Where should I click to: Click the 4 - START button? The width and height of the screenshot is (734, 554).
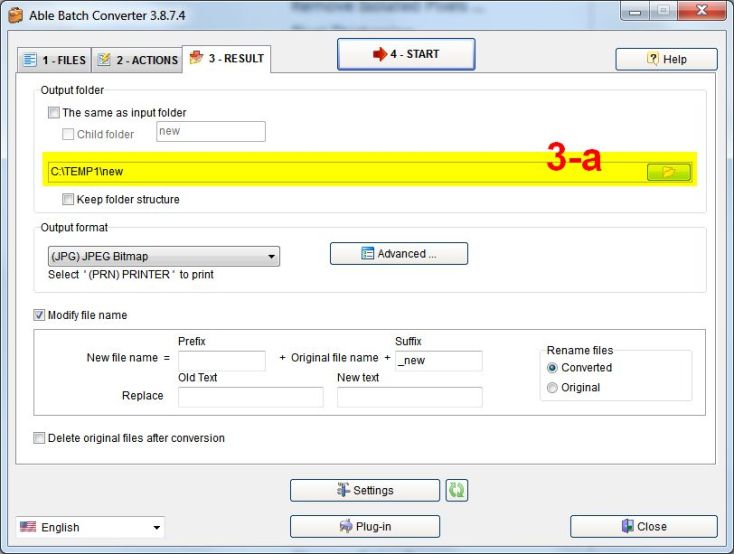(x=406, y=54)
